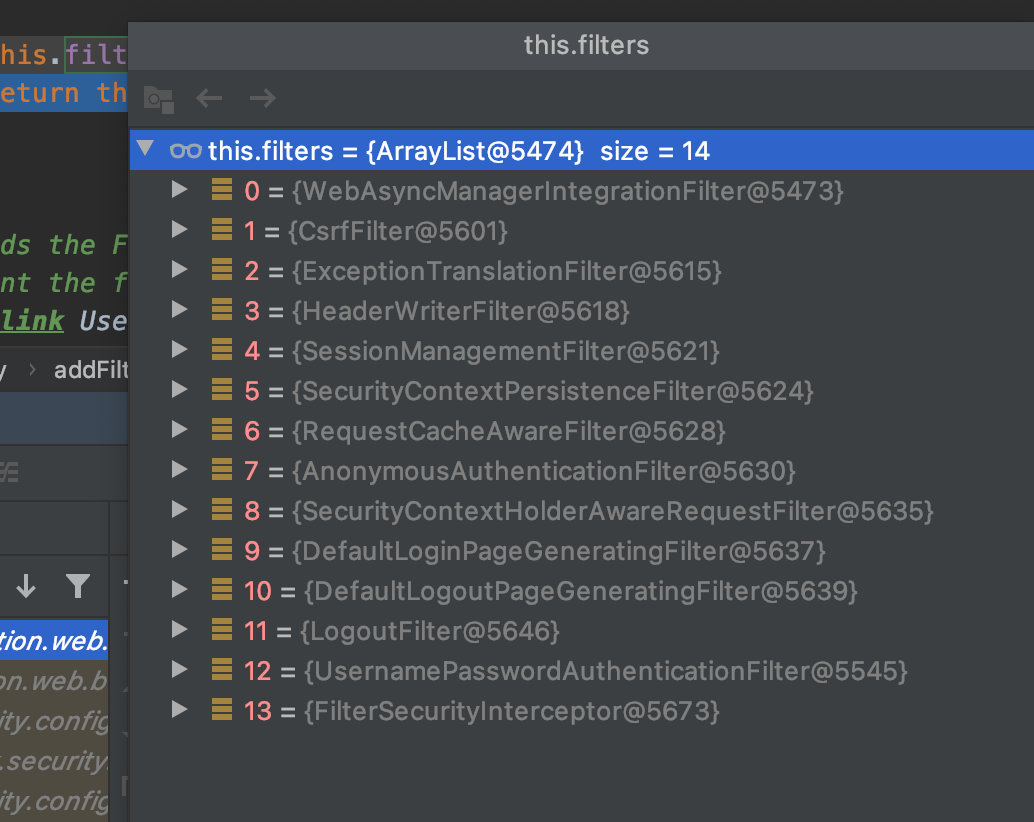The width and height of the screenshot is (1034, 822).
Task: Click the array element icon for index 13
Action: pos(222,709)
